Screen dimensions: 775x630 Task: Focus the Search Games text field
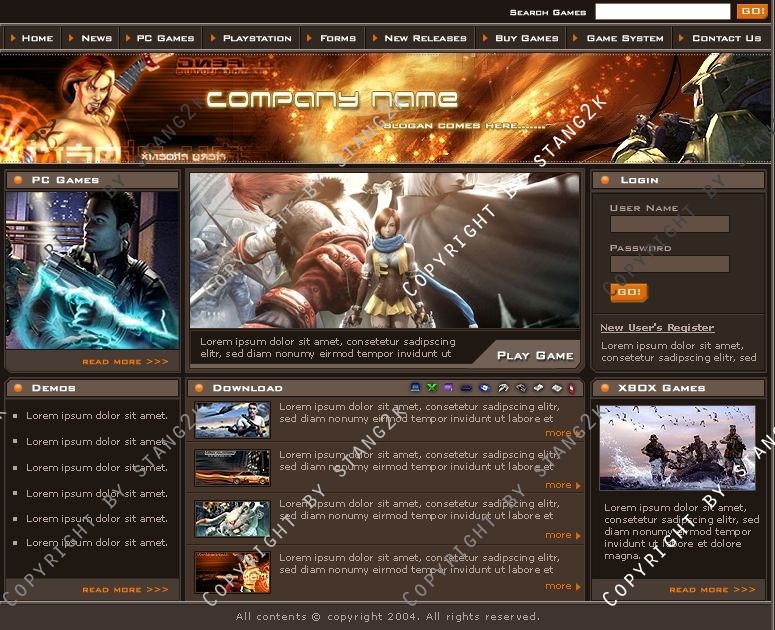(662, 12)
